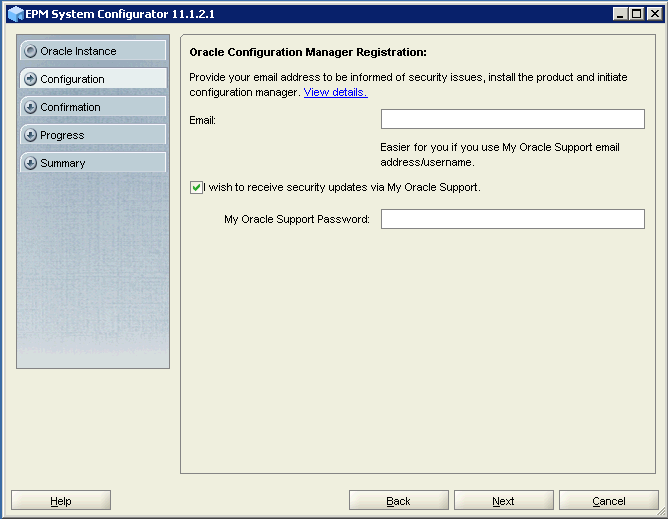Click the 'Easier for you if you use' hint text
Screen dimensions: 668x519
(x=500, y=155)
